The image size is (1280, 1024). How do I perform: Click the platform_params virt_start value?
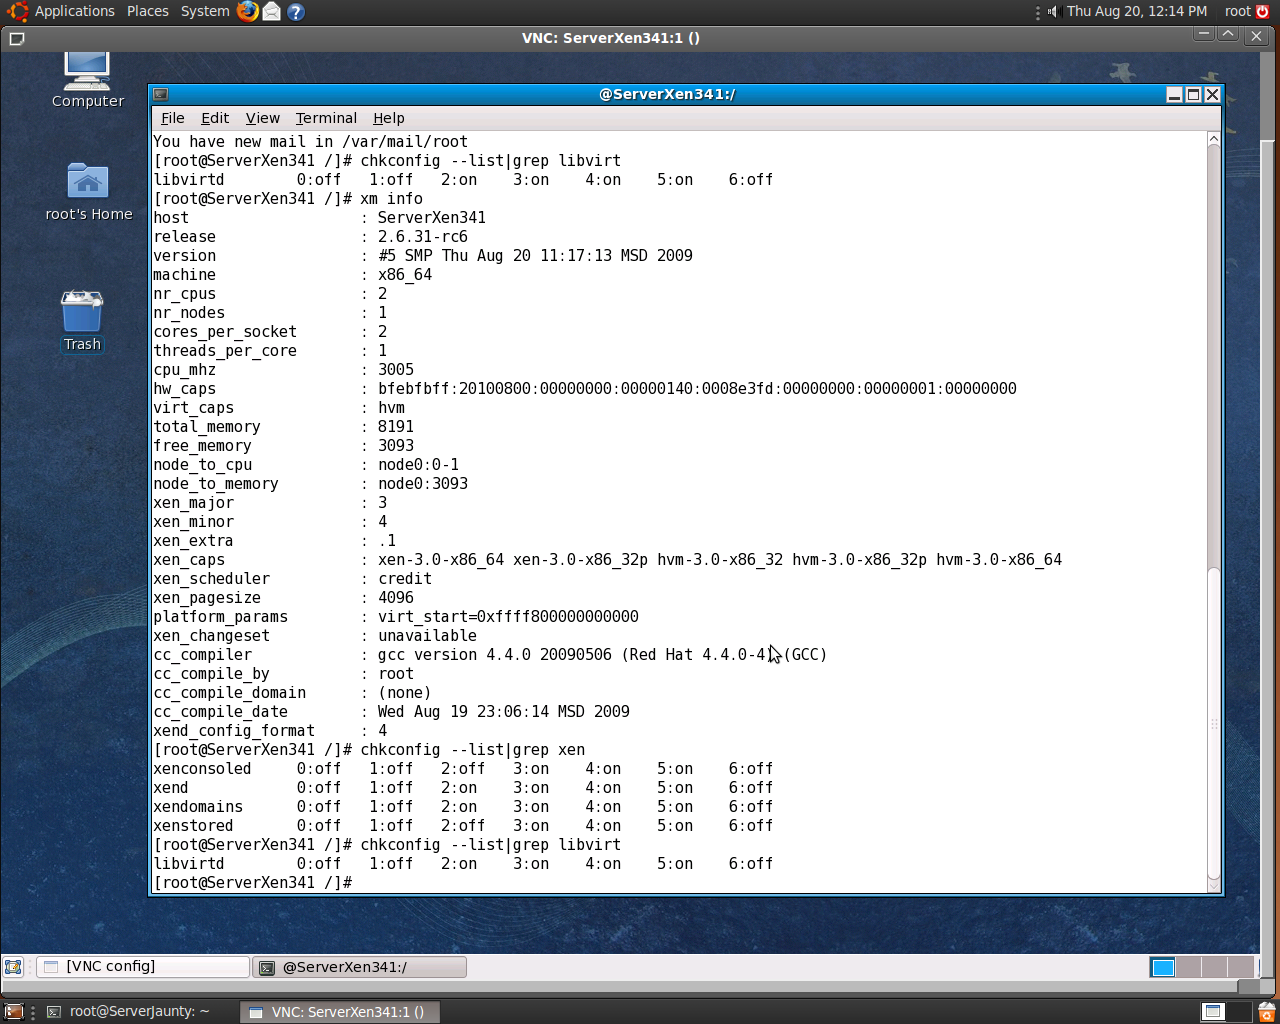click(508, 617)
